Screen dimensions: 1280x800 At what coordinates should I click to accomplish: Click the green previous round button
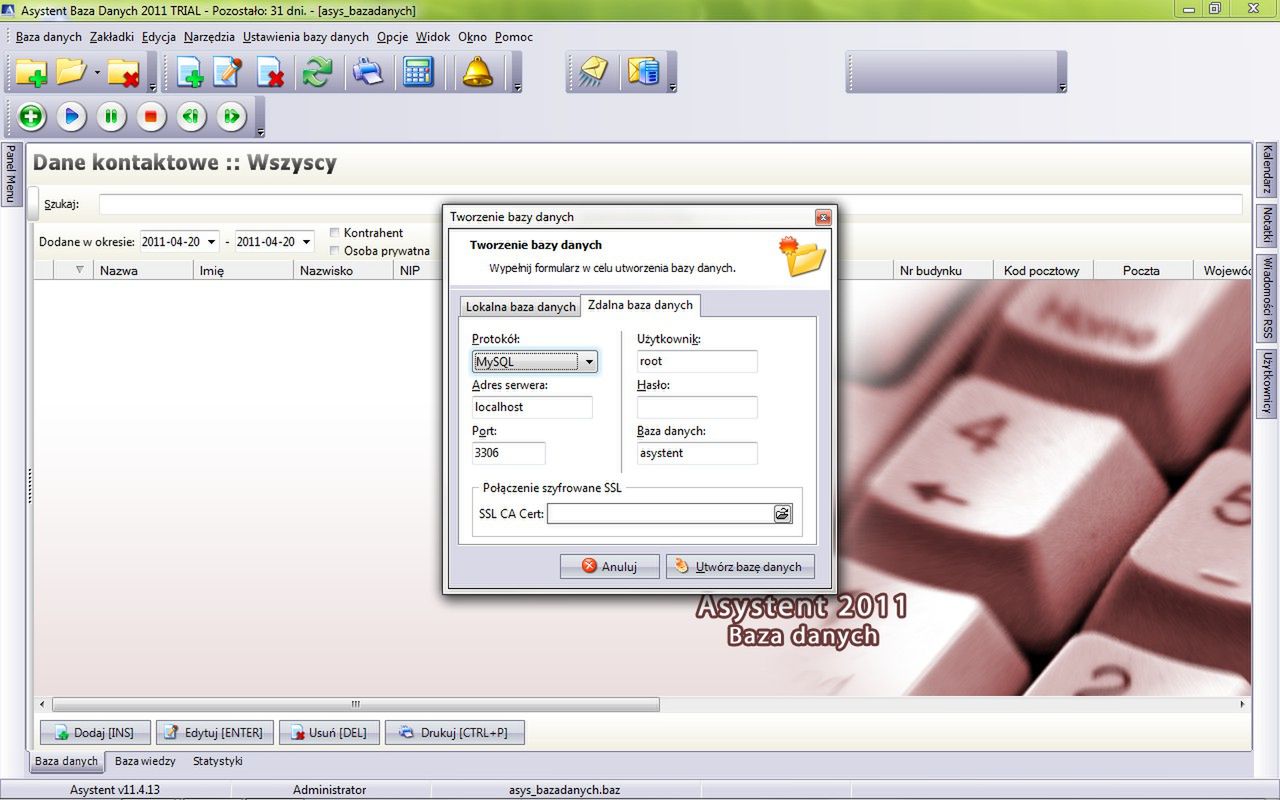pyautogui.click(x=191, y=117)
